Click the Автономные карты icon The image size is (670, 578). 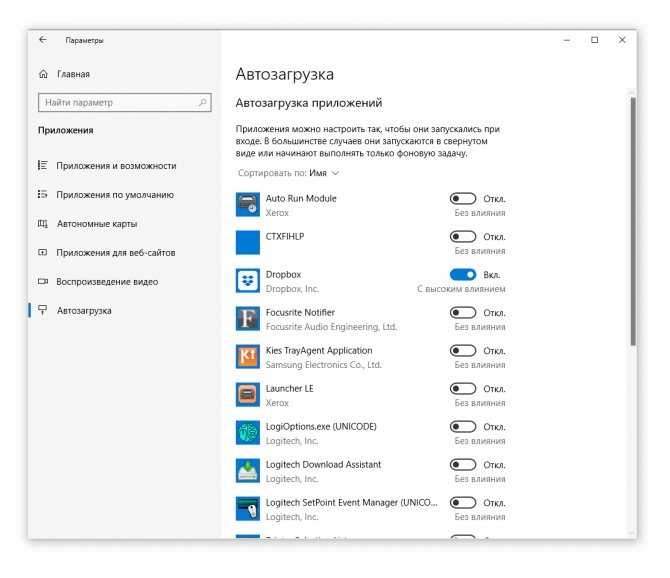coord(42,223)
